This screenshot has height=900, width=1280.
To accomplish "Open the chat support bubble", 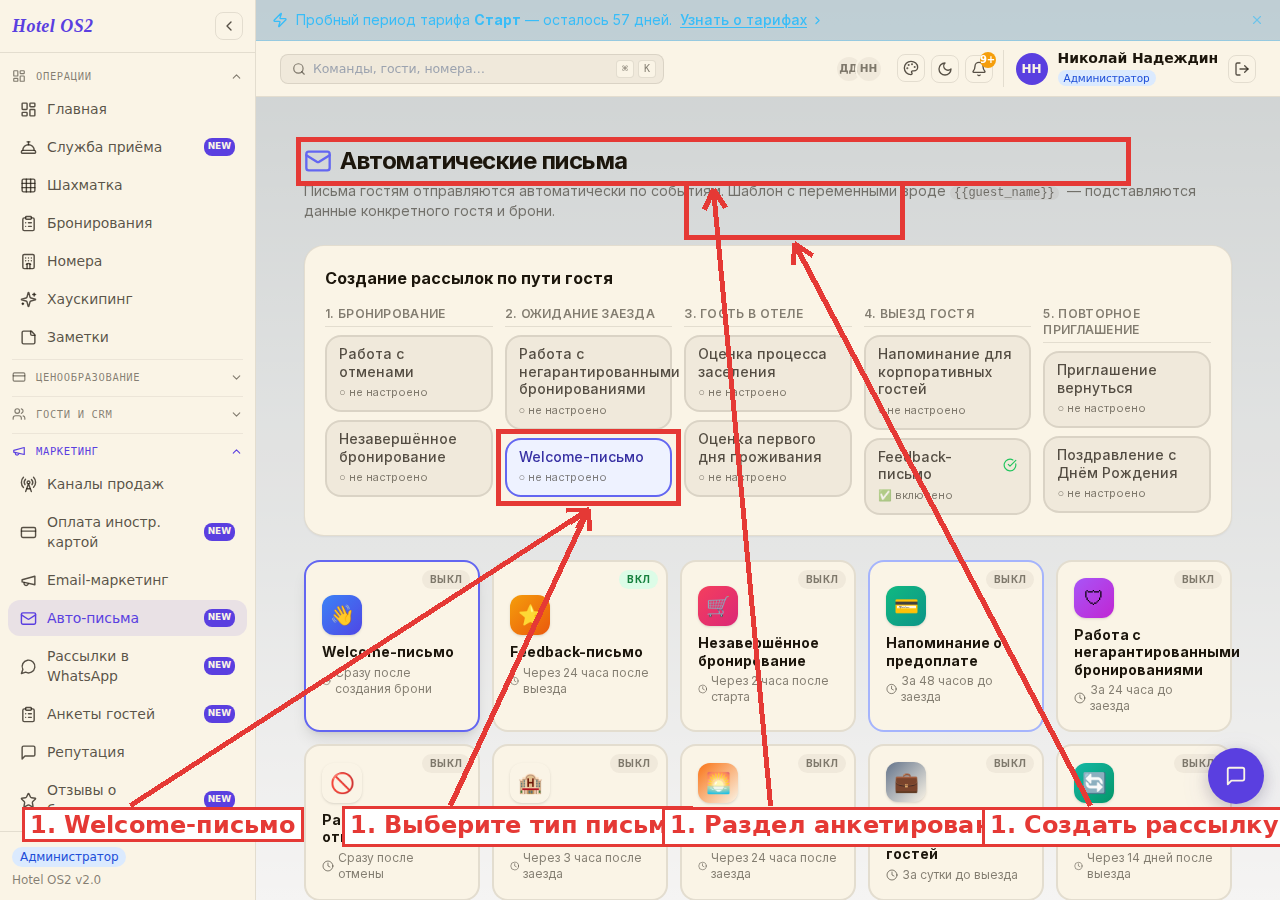I will coord(1235,776).
